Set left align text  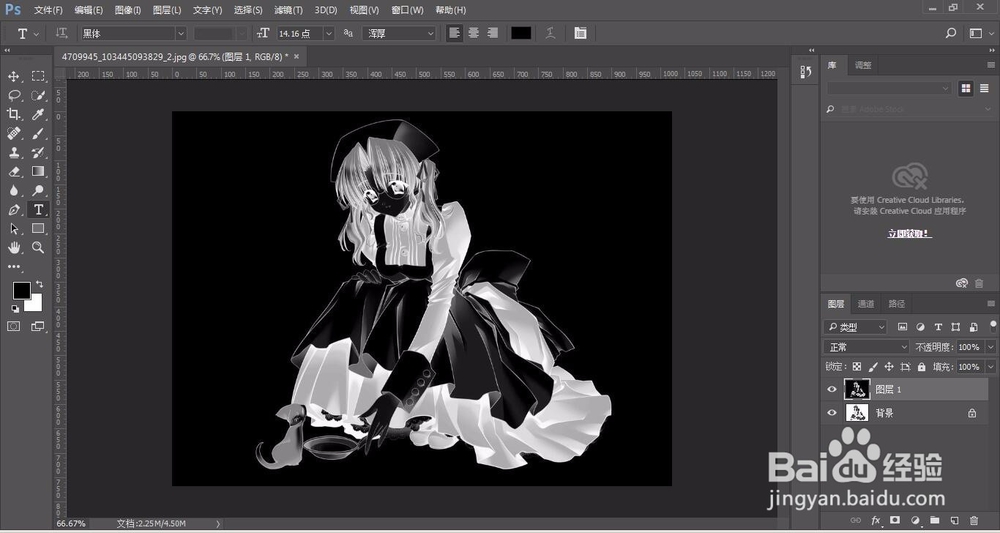click(x=454, y=33)
